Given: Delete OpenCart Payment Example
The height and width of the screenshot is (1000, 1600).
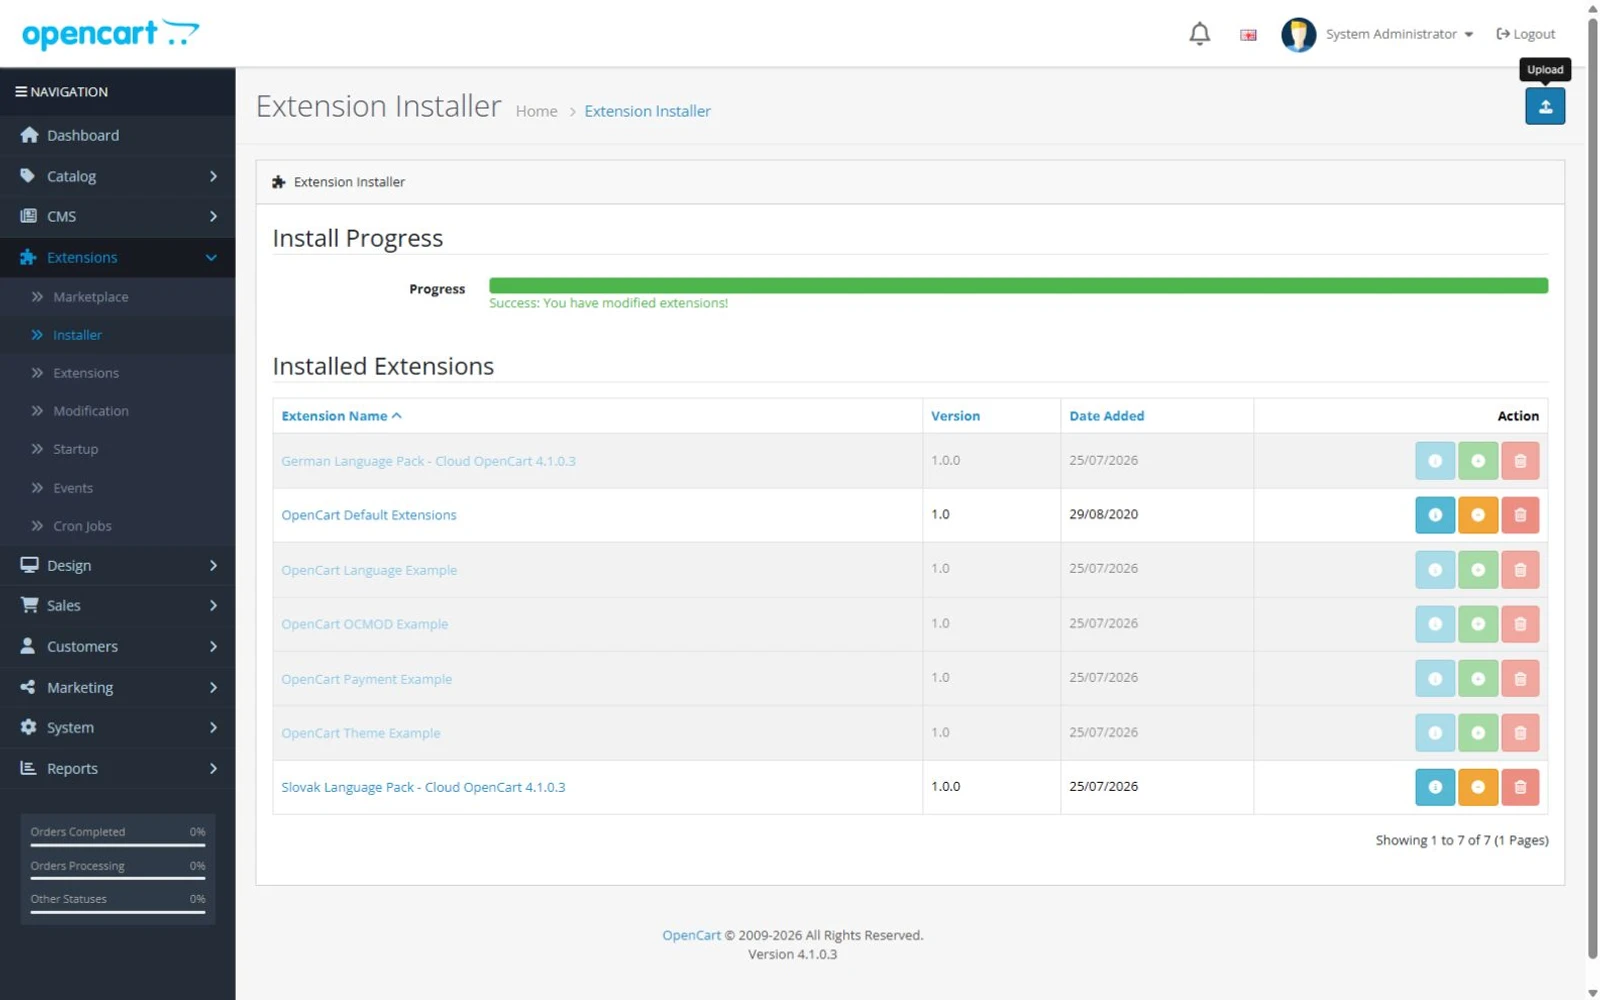Looking at the screenshot, I should pyautogui.click(x=1520, y=679).
